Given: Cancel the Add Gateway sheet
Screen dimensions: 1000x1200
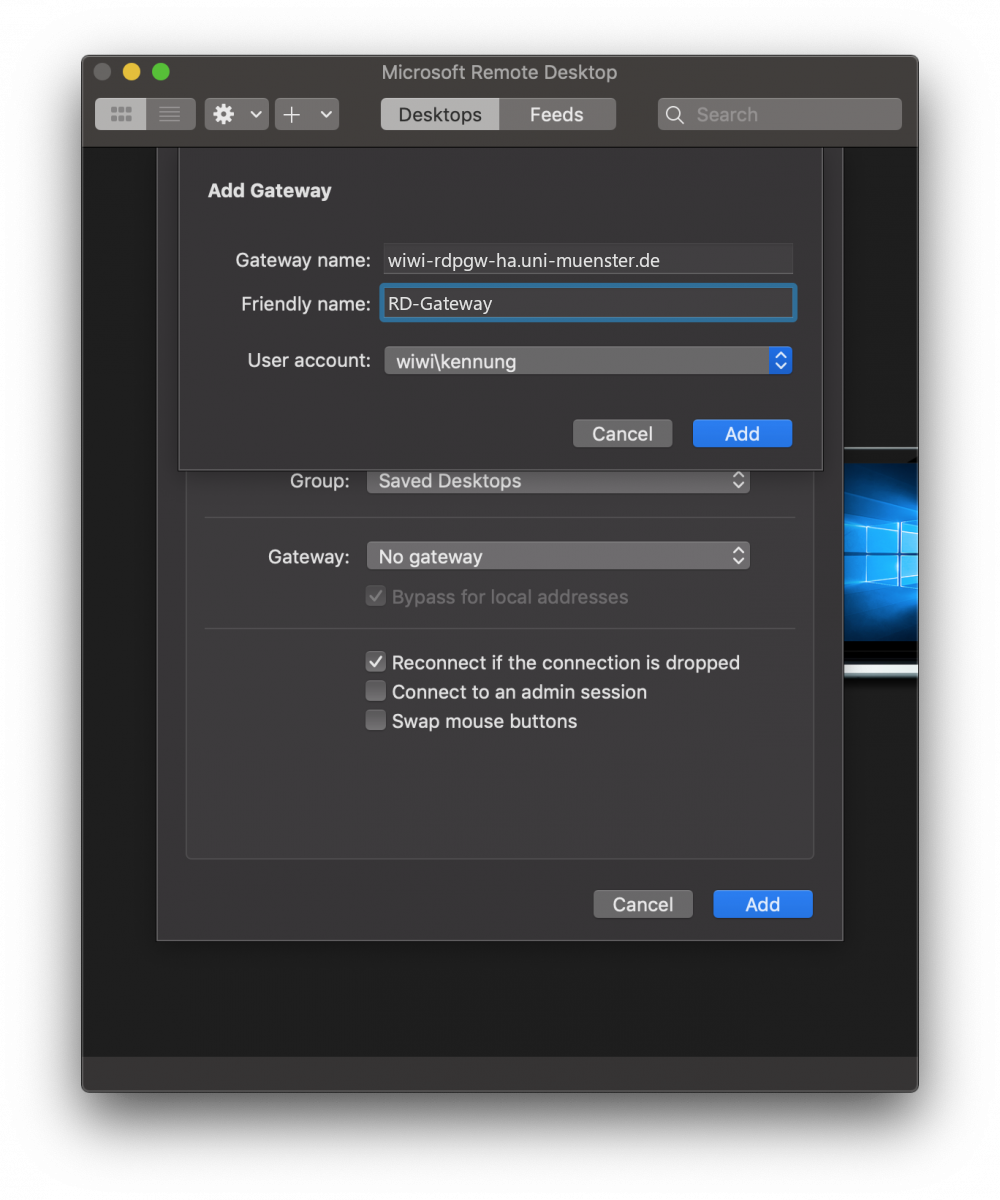Looking at the screenshot, I should tap(622, 433).
